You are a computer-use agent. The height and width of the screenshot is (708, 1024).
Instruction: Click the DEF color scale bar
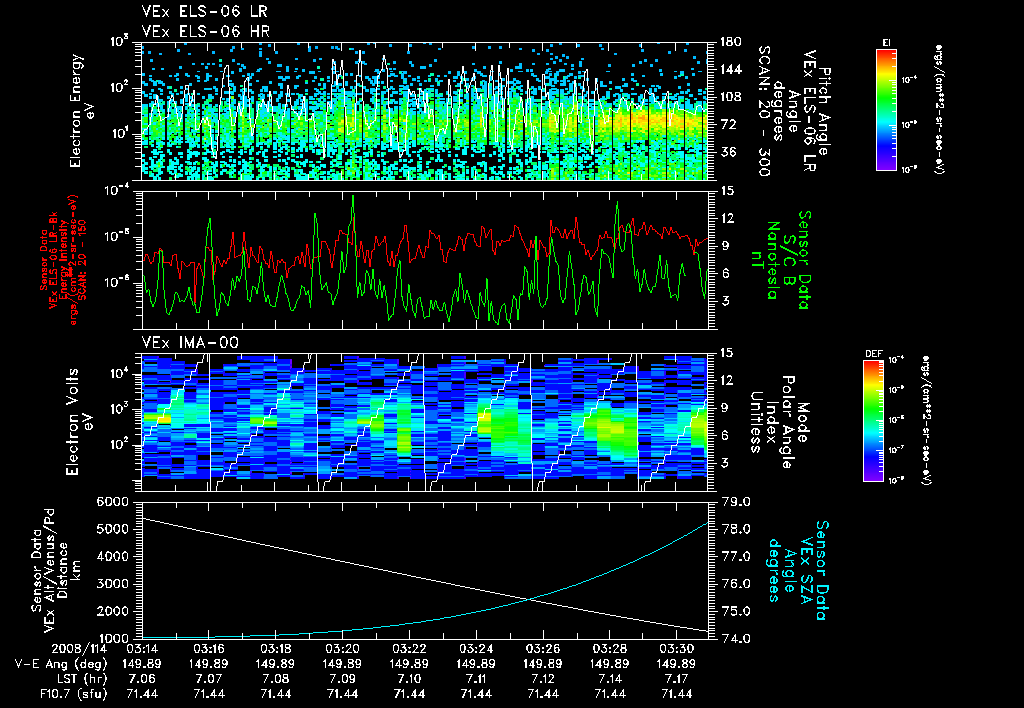click(x=873, y=421)
